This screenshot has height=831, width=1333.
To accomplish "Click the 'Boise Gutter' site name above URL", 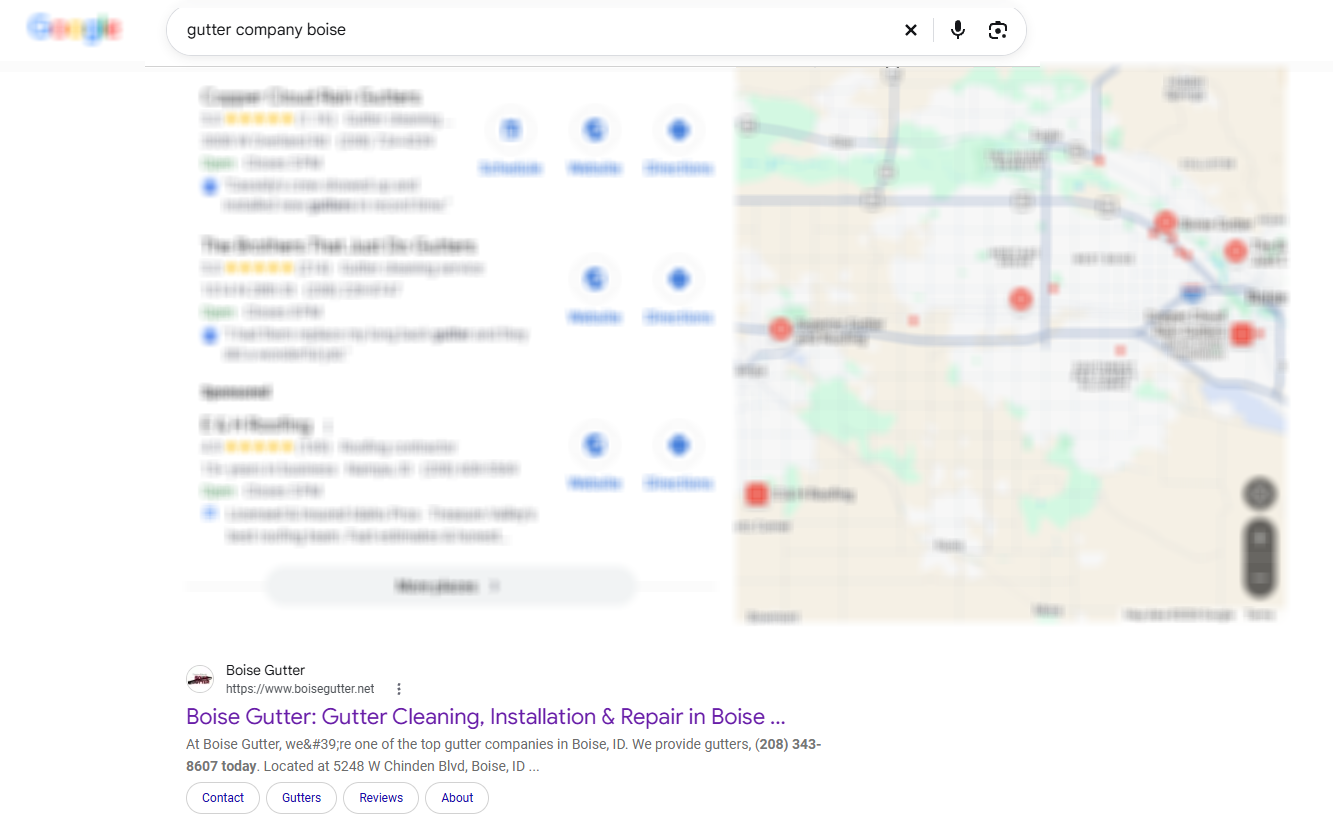I will (x=265, y=670).
